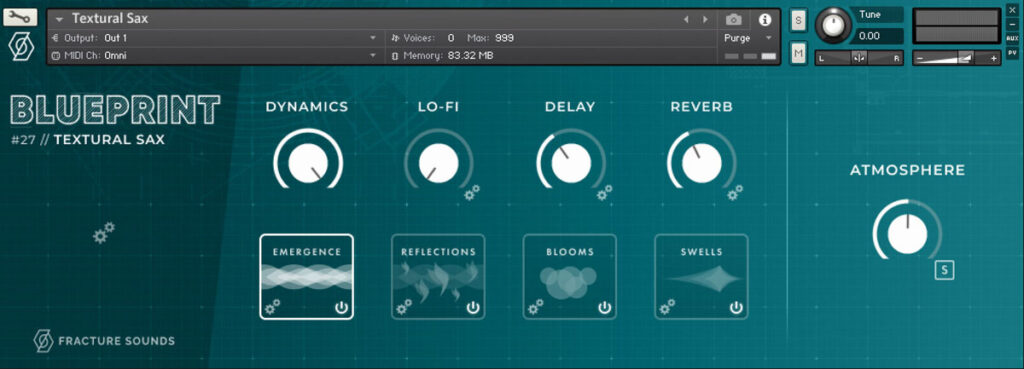Click the Atmosphere knob

(x=907, y=233)
